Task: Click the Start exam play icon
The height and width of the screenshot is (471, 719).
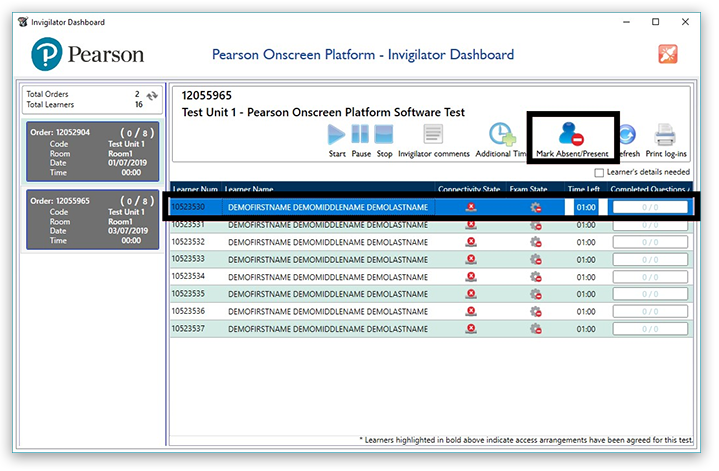Action: pos(337,135)
